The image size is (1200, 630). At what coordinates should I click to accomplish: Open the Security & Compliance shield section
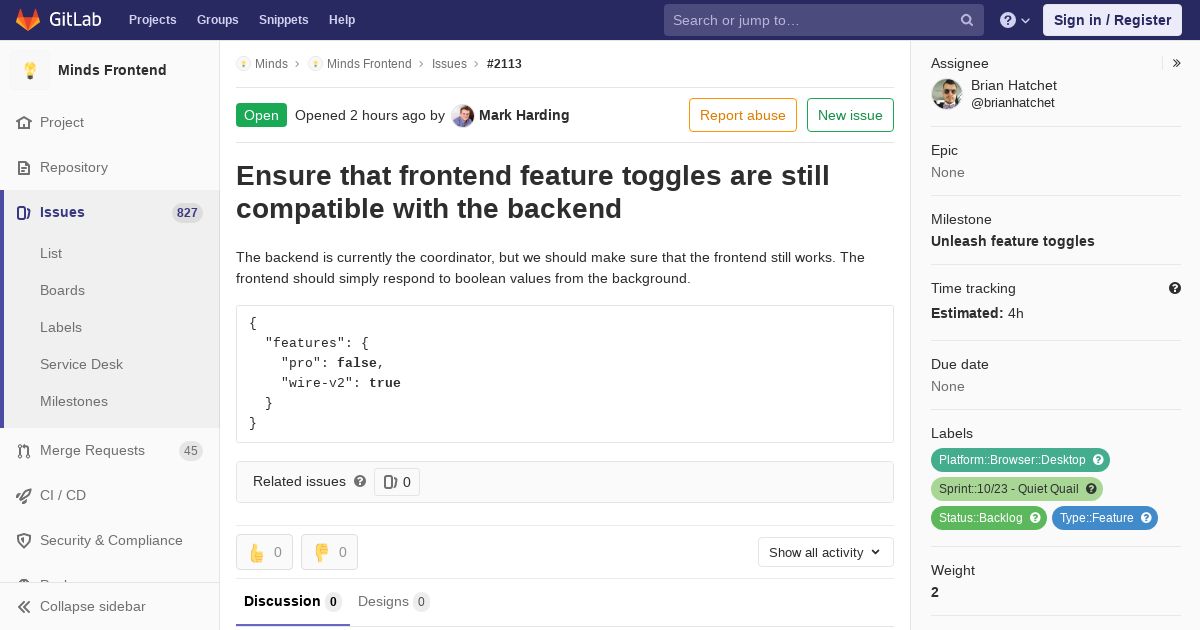[x=110, y=540]
